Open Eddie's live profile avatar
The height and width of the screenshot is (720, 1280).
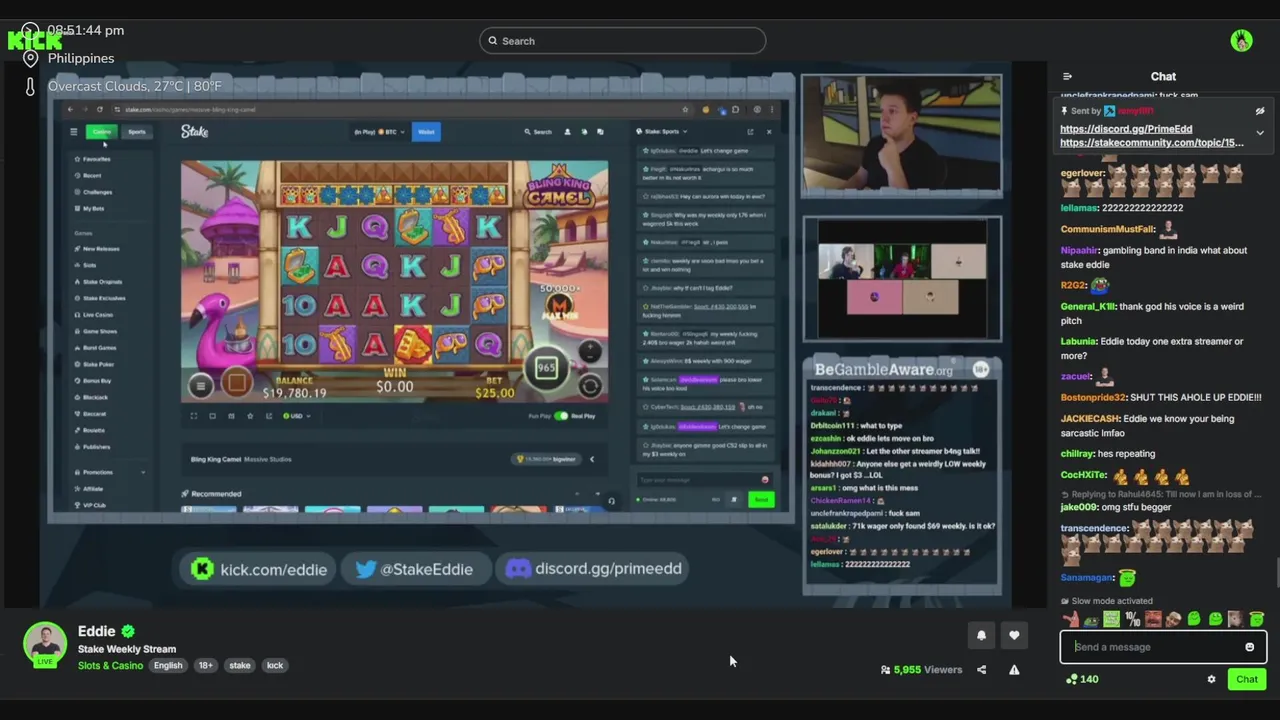click(x=45, y=645)
